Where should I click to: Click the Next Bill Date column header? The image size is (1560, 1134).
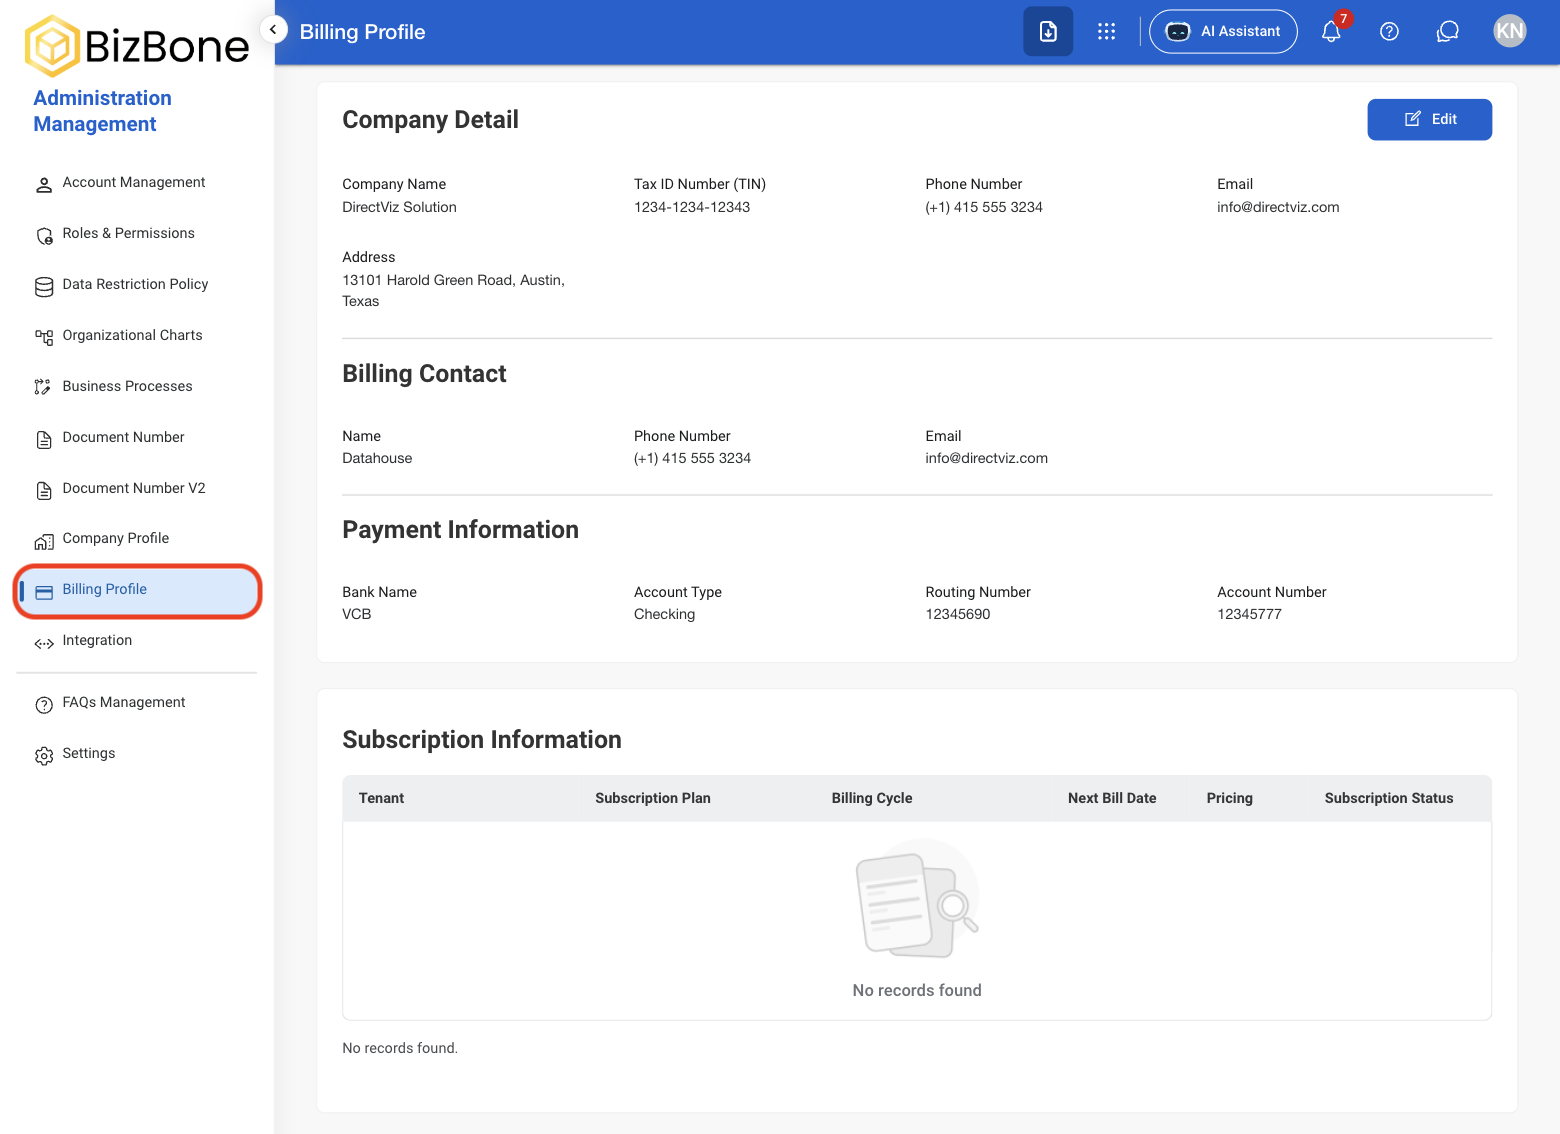coord(1112,798)
